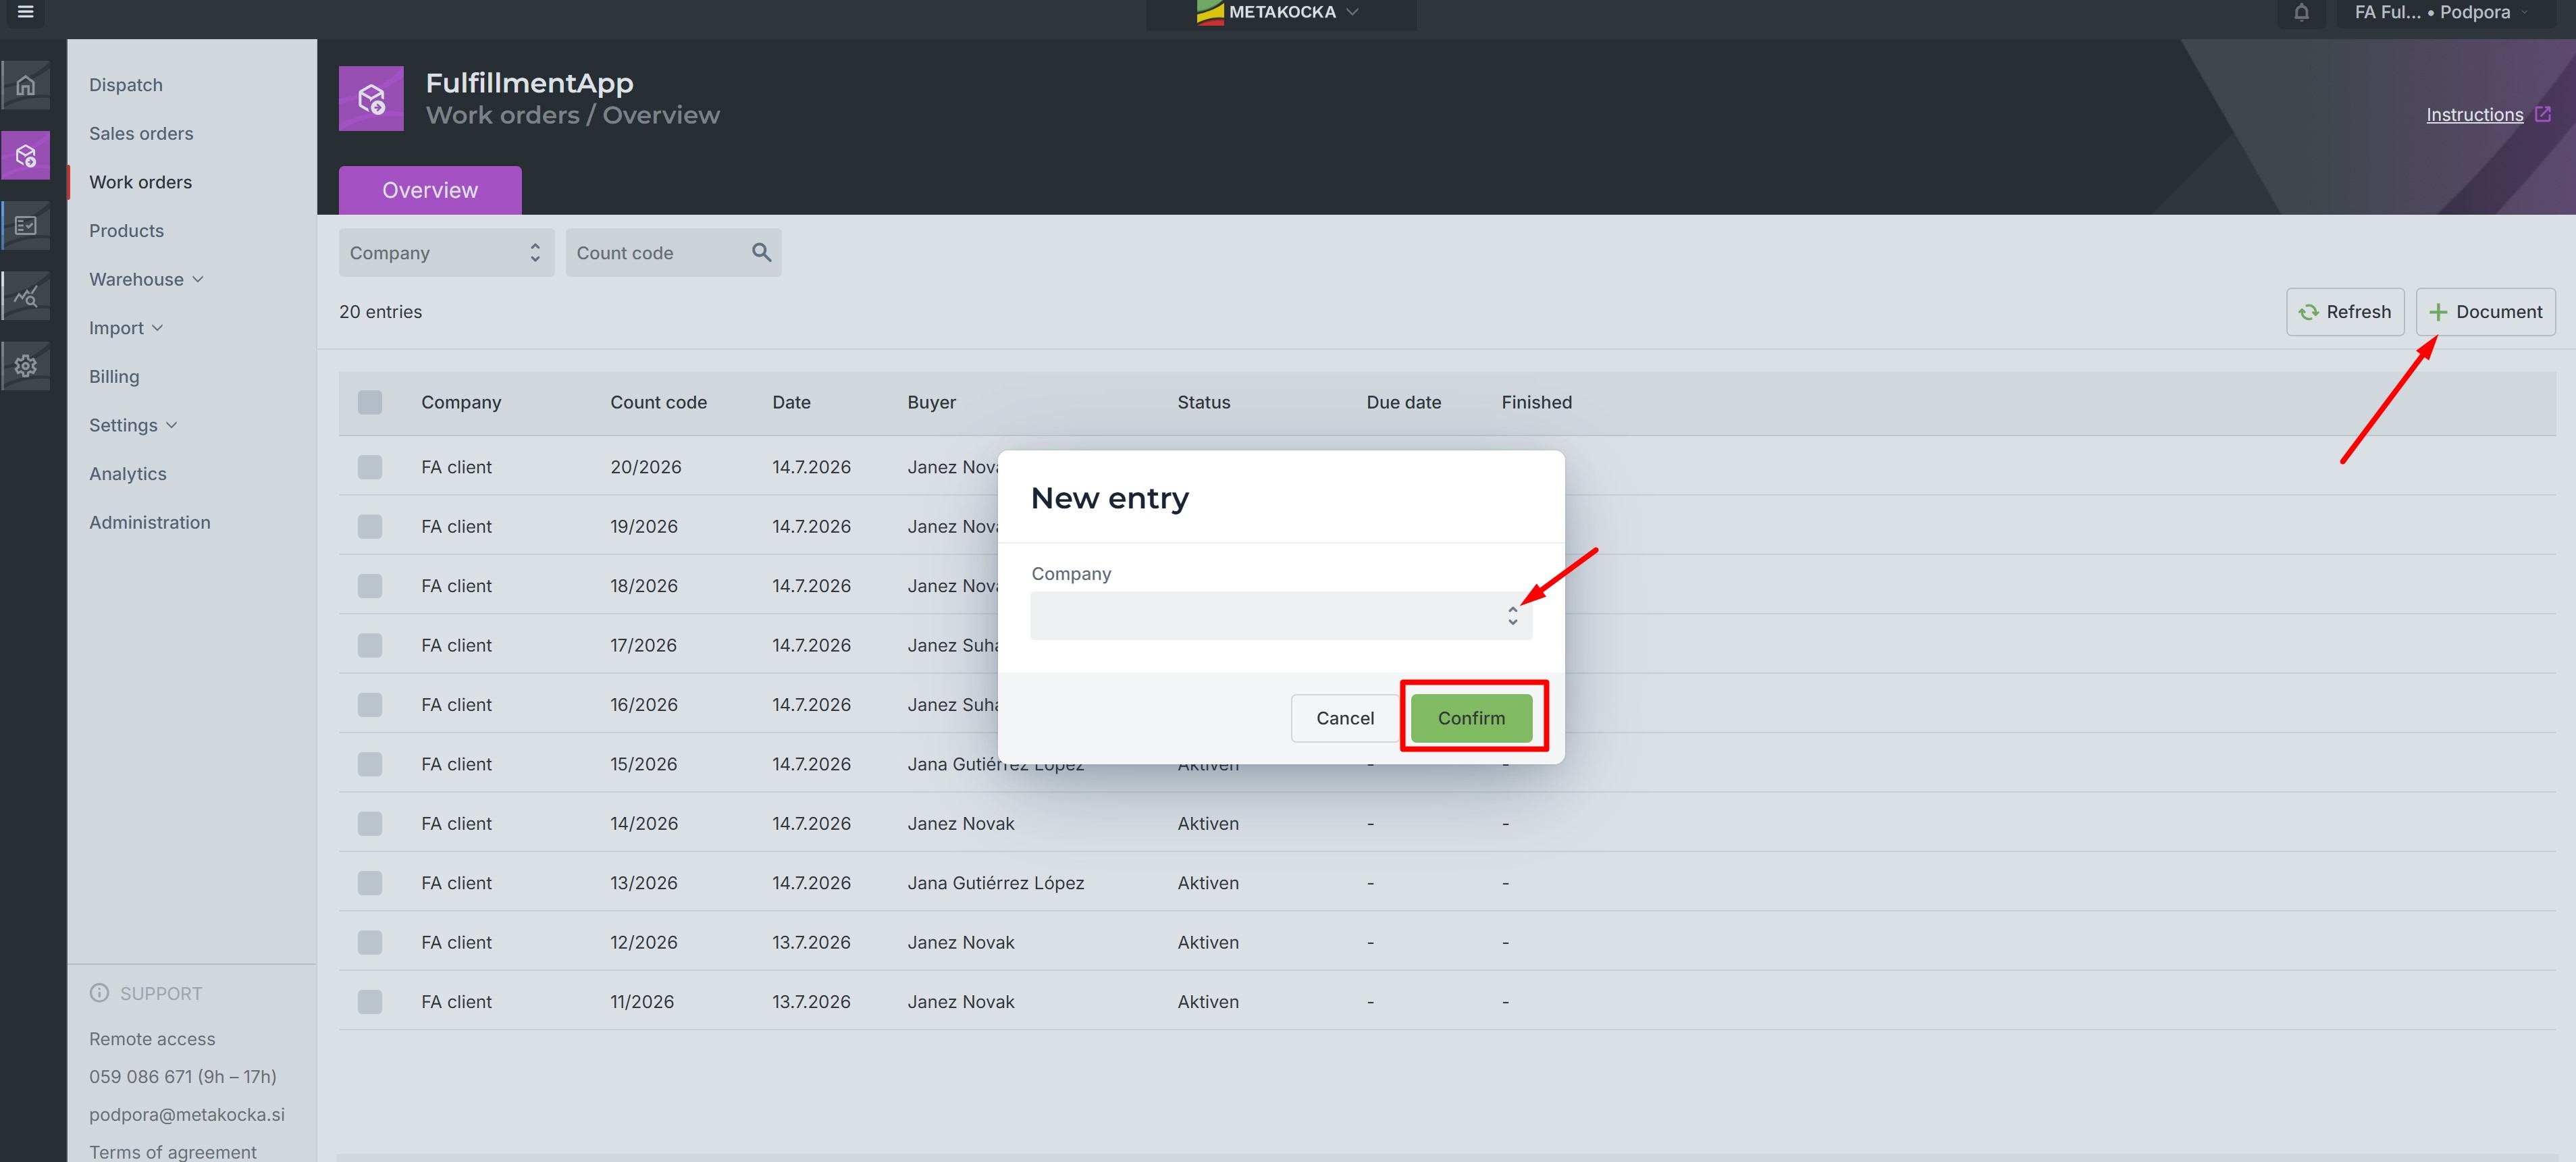Go to Administration in sidebar

150,522
